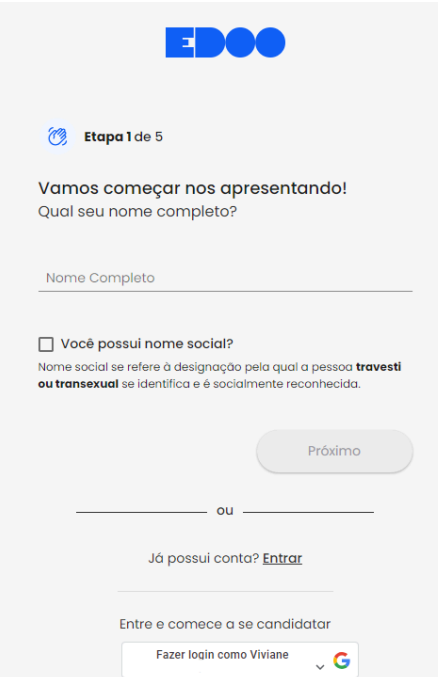Screen dimensions: 438x677
Task: Click the waving hands step icon
Action: coord(57,137)
